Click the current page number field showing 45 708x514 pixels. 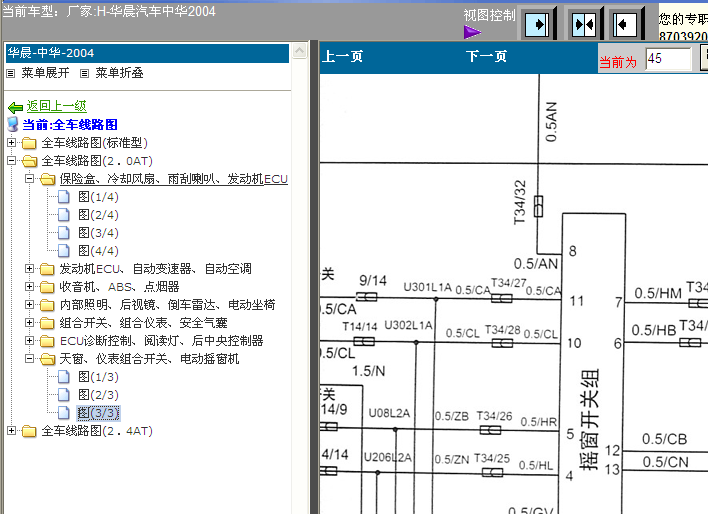(668, 59)
